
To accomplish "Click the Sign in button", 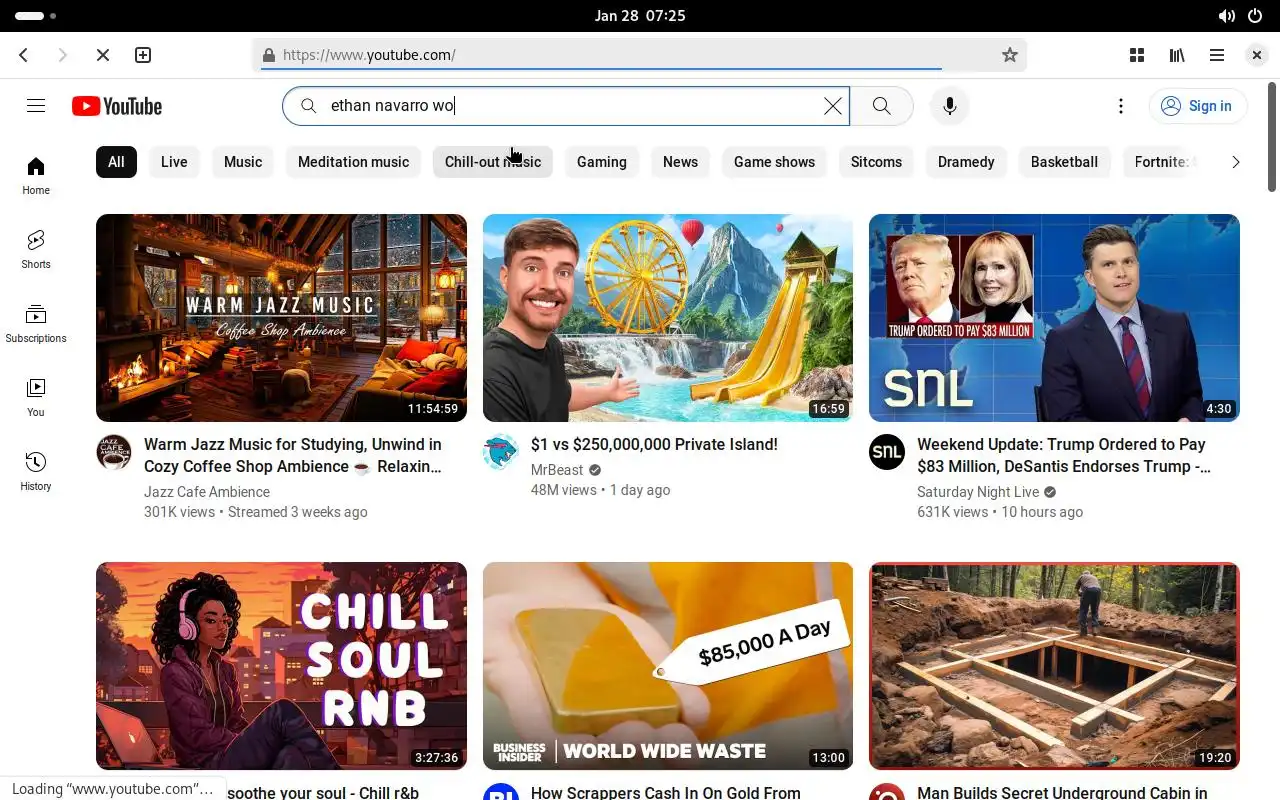I will coord(1198,106).
